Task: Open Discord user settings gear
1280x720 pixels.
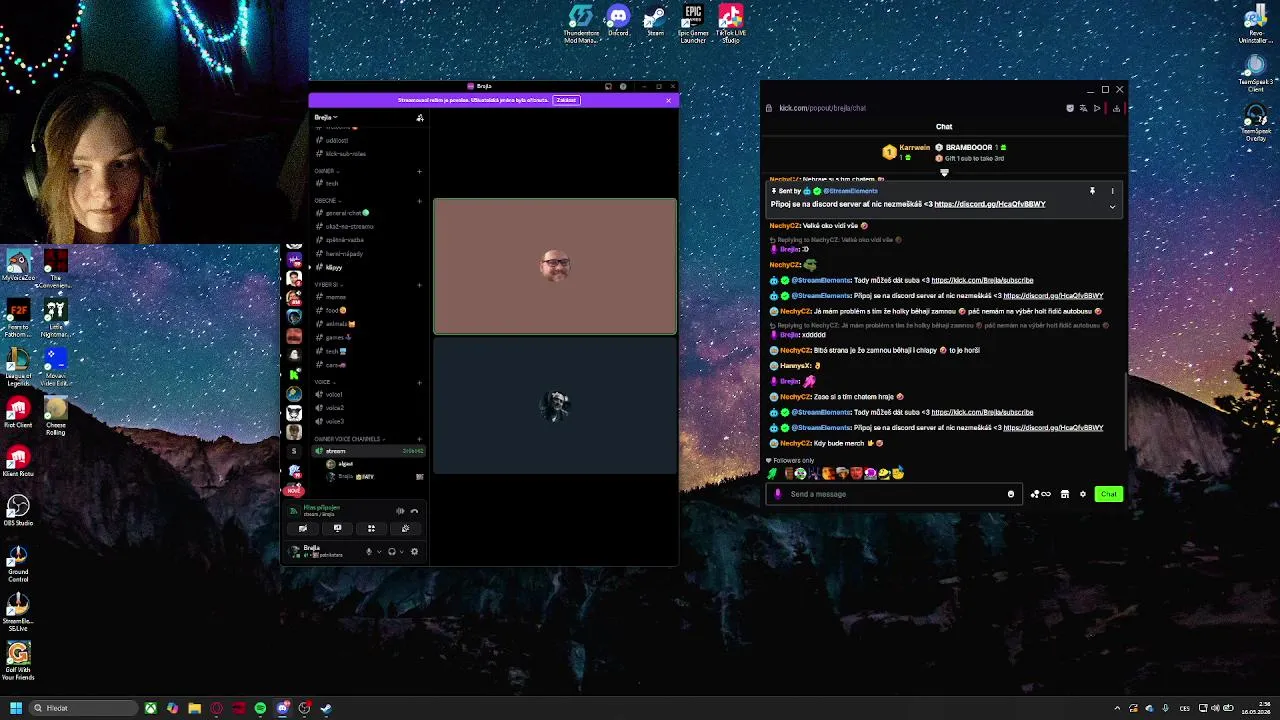Action: click(x=415, y=551)
